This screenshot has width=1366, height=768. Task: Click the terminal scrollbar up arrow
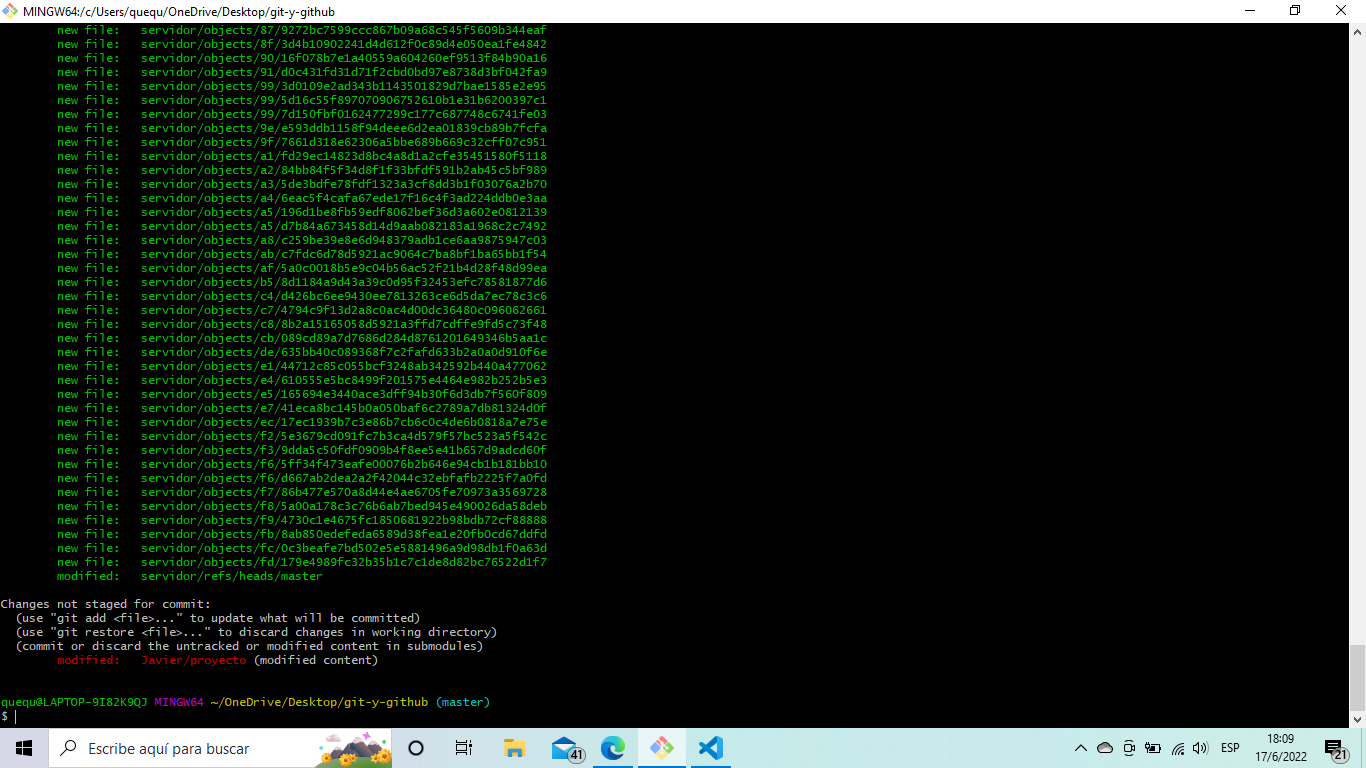(1357, 32)
